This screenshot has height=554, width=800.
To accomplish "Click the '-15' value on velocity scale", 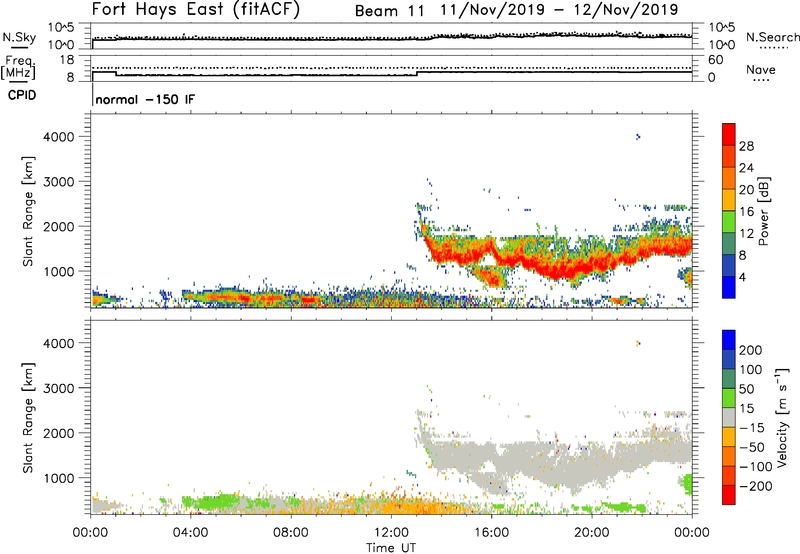I will (x=752, y=427).
